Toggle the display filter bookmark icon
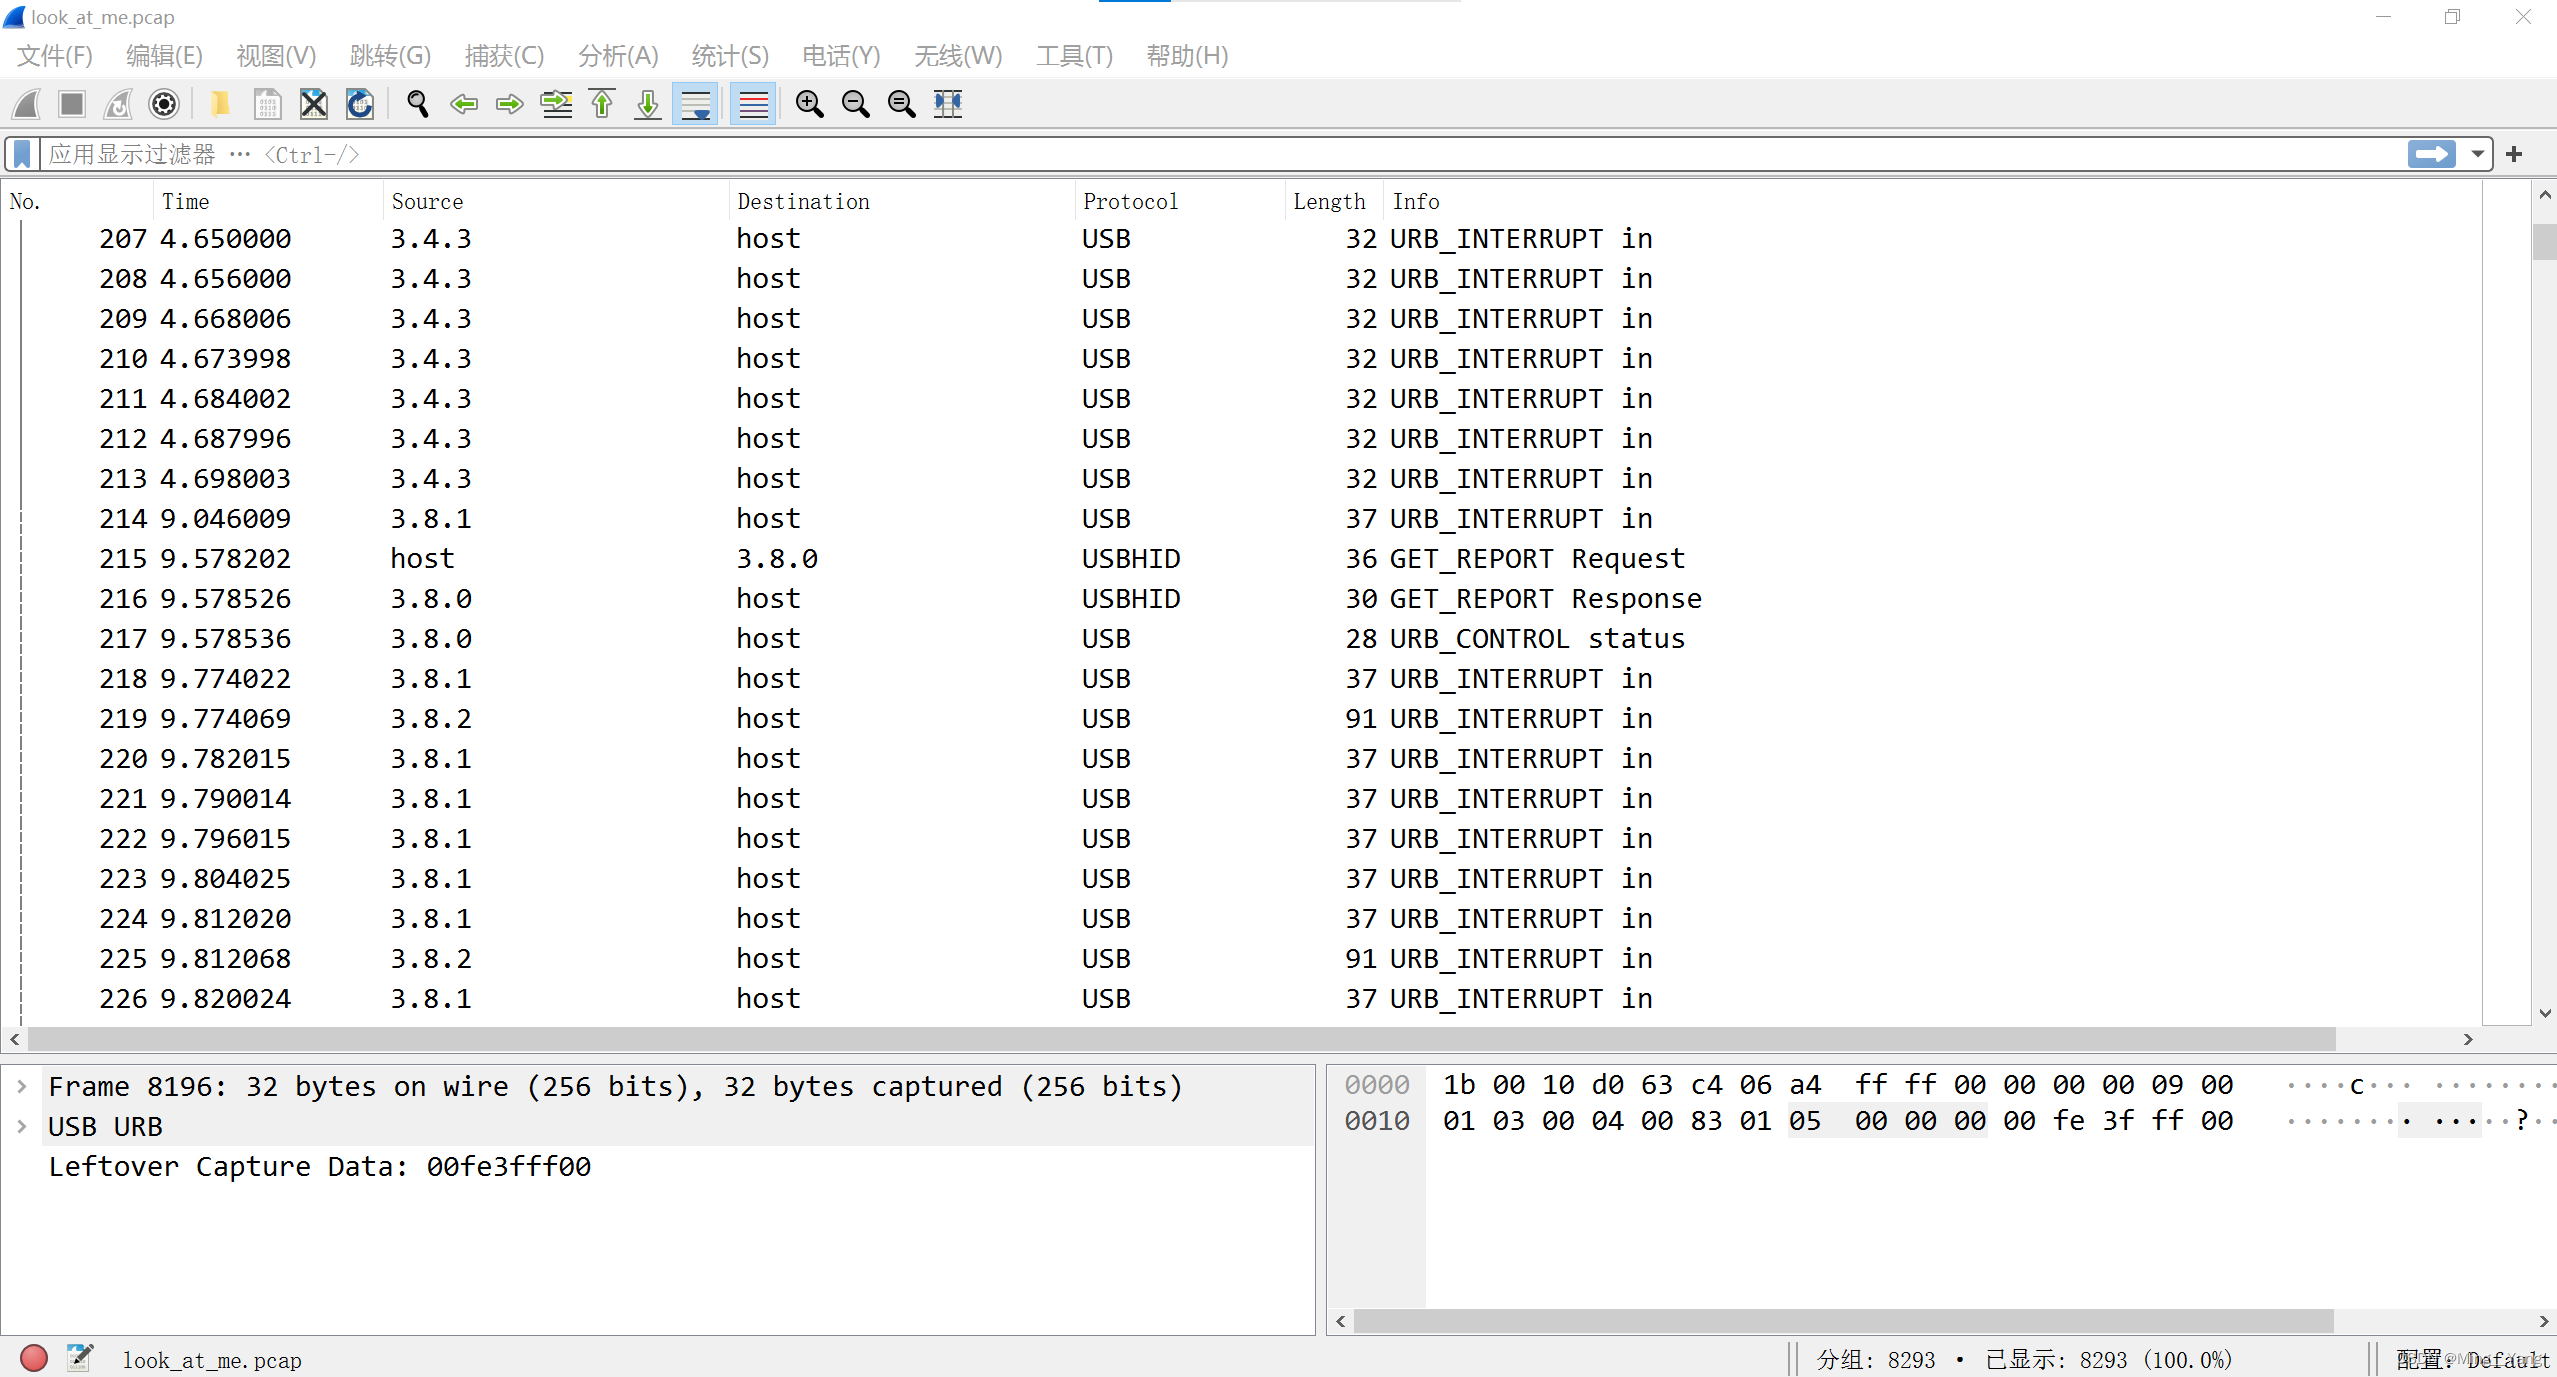This screenshot has width=2557, height=1377. [20, 154]
